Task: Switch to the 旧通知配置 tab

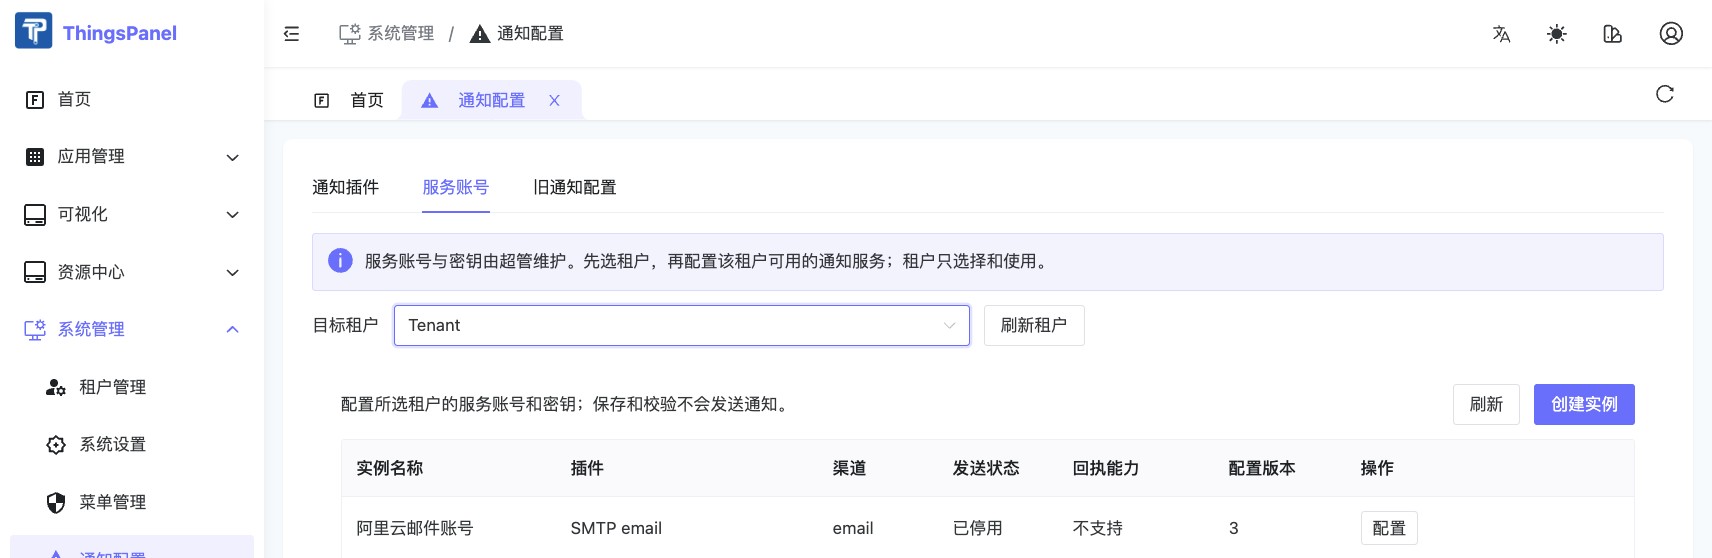Action: (x=575, y=187)
